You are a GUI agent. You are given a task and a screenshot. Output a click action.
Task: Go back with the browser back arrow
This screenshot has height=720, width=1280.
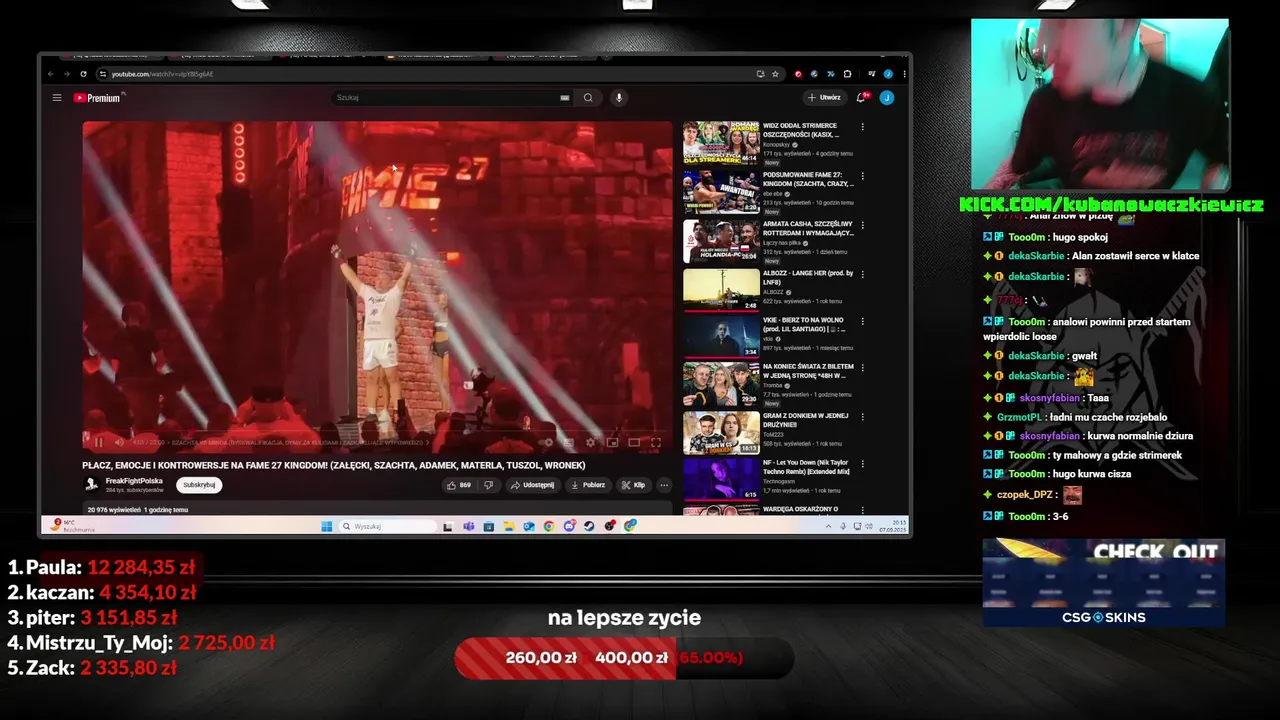[x=51, y=74]
